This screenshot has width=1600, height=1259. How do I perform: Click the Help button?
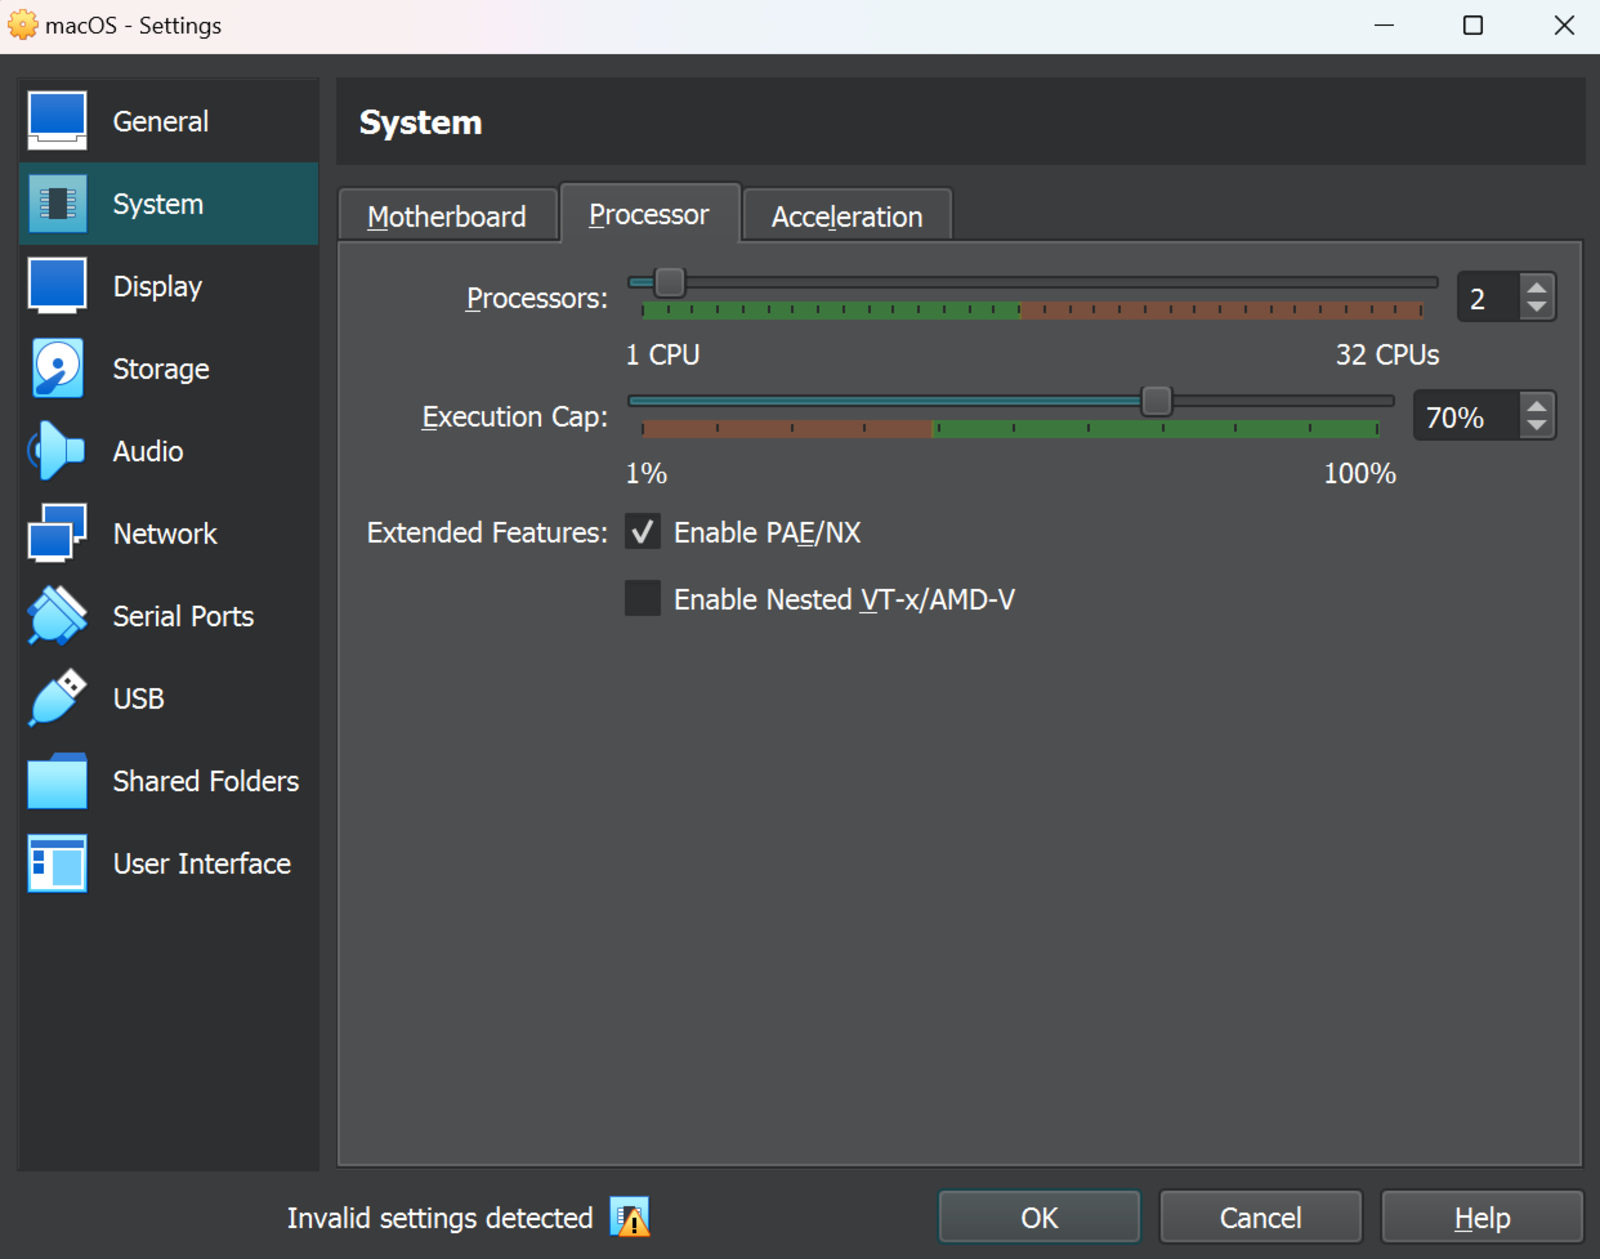pos(1482,1217)
